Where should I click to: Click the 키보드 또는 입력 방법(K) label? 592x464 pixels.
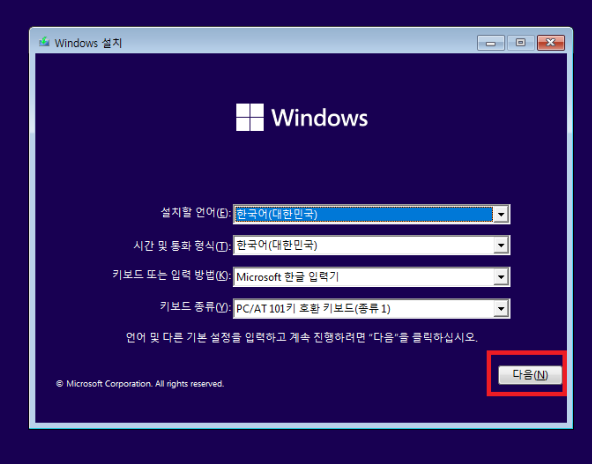171,275
